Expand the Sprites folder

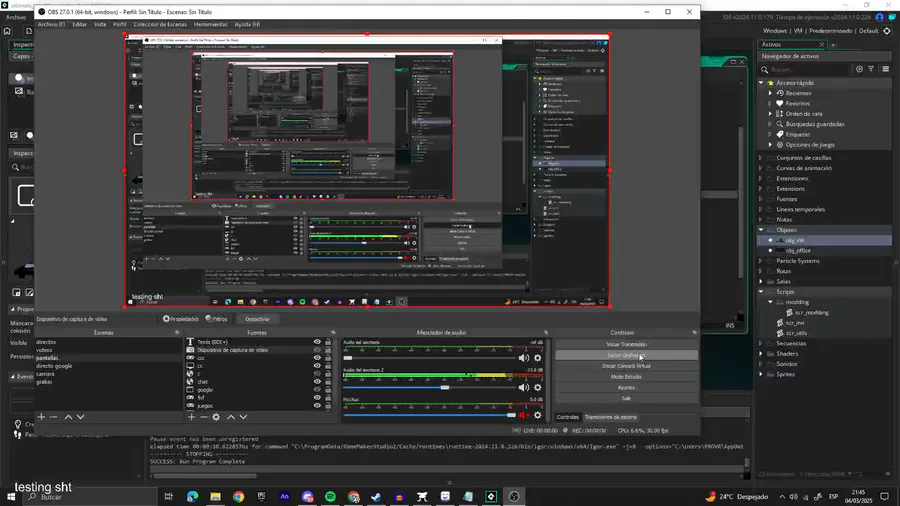coord(761,375)
